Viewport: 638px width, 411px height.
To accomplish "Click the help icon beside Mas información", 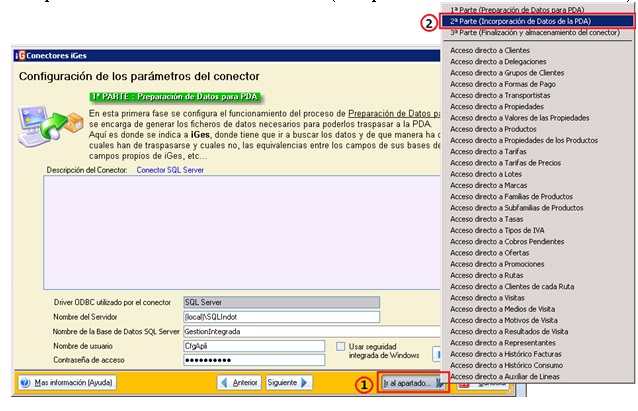I will tap(24, 382).
